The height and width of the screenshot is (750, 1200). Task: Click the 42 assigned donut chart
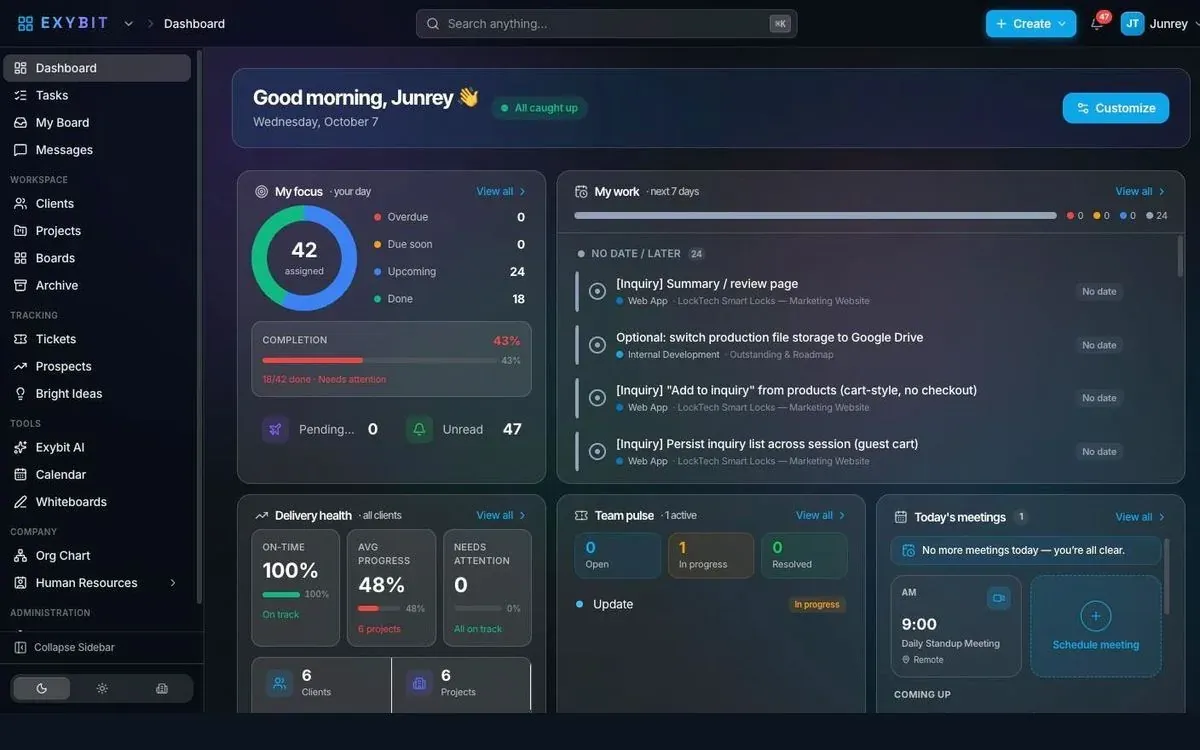304,258
